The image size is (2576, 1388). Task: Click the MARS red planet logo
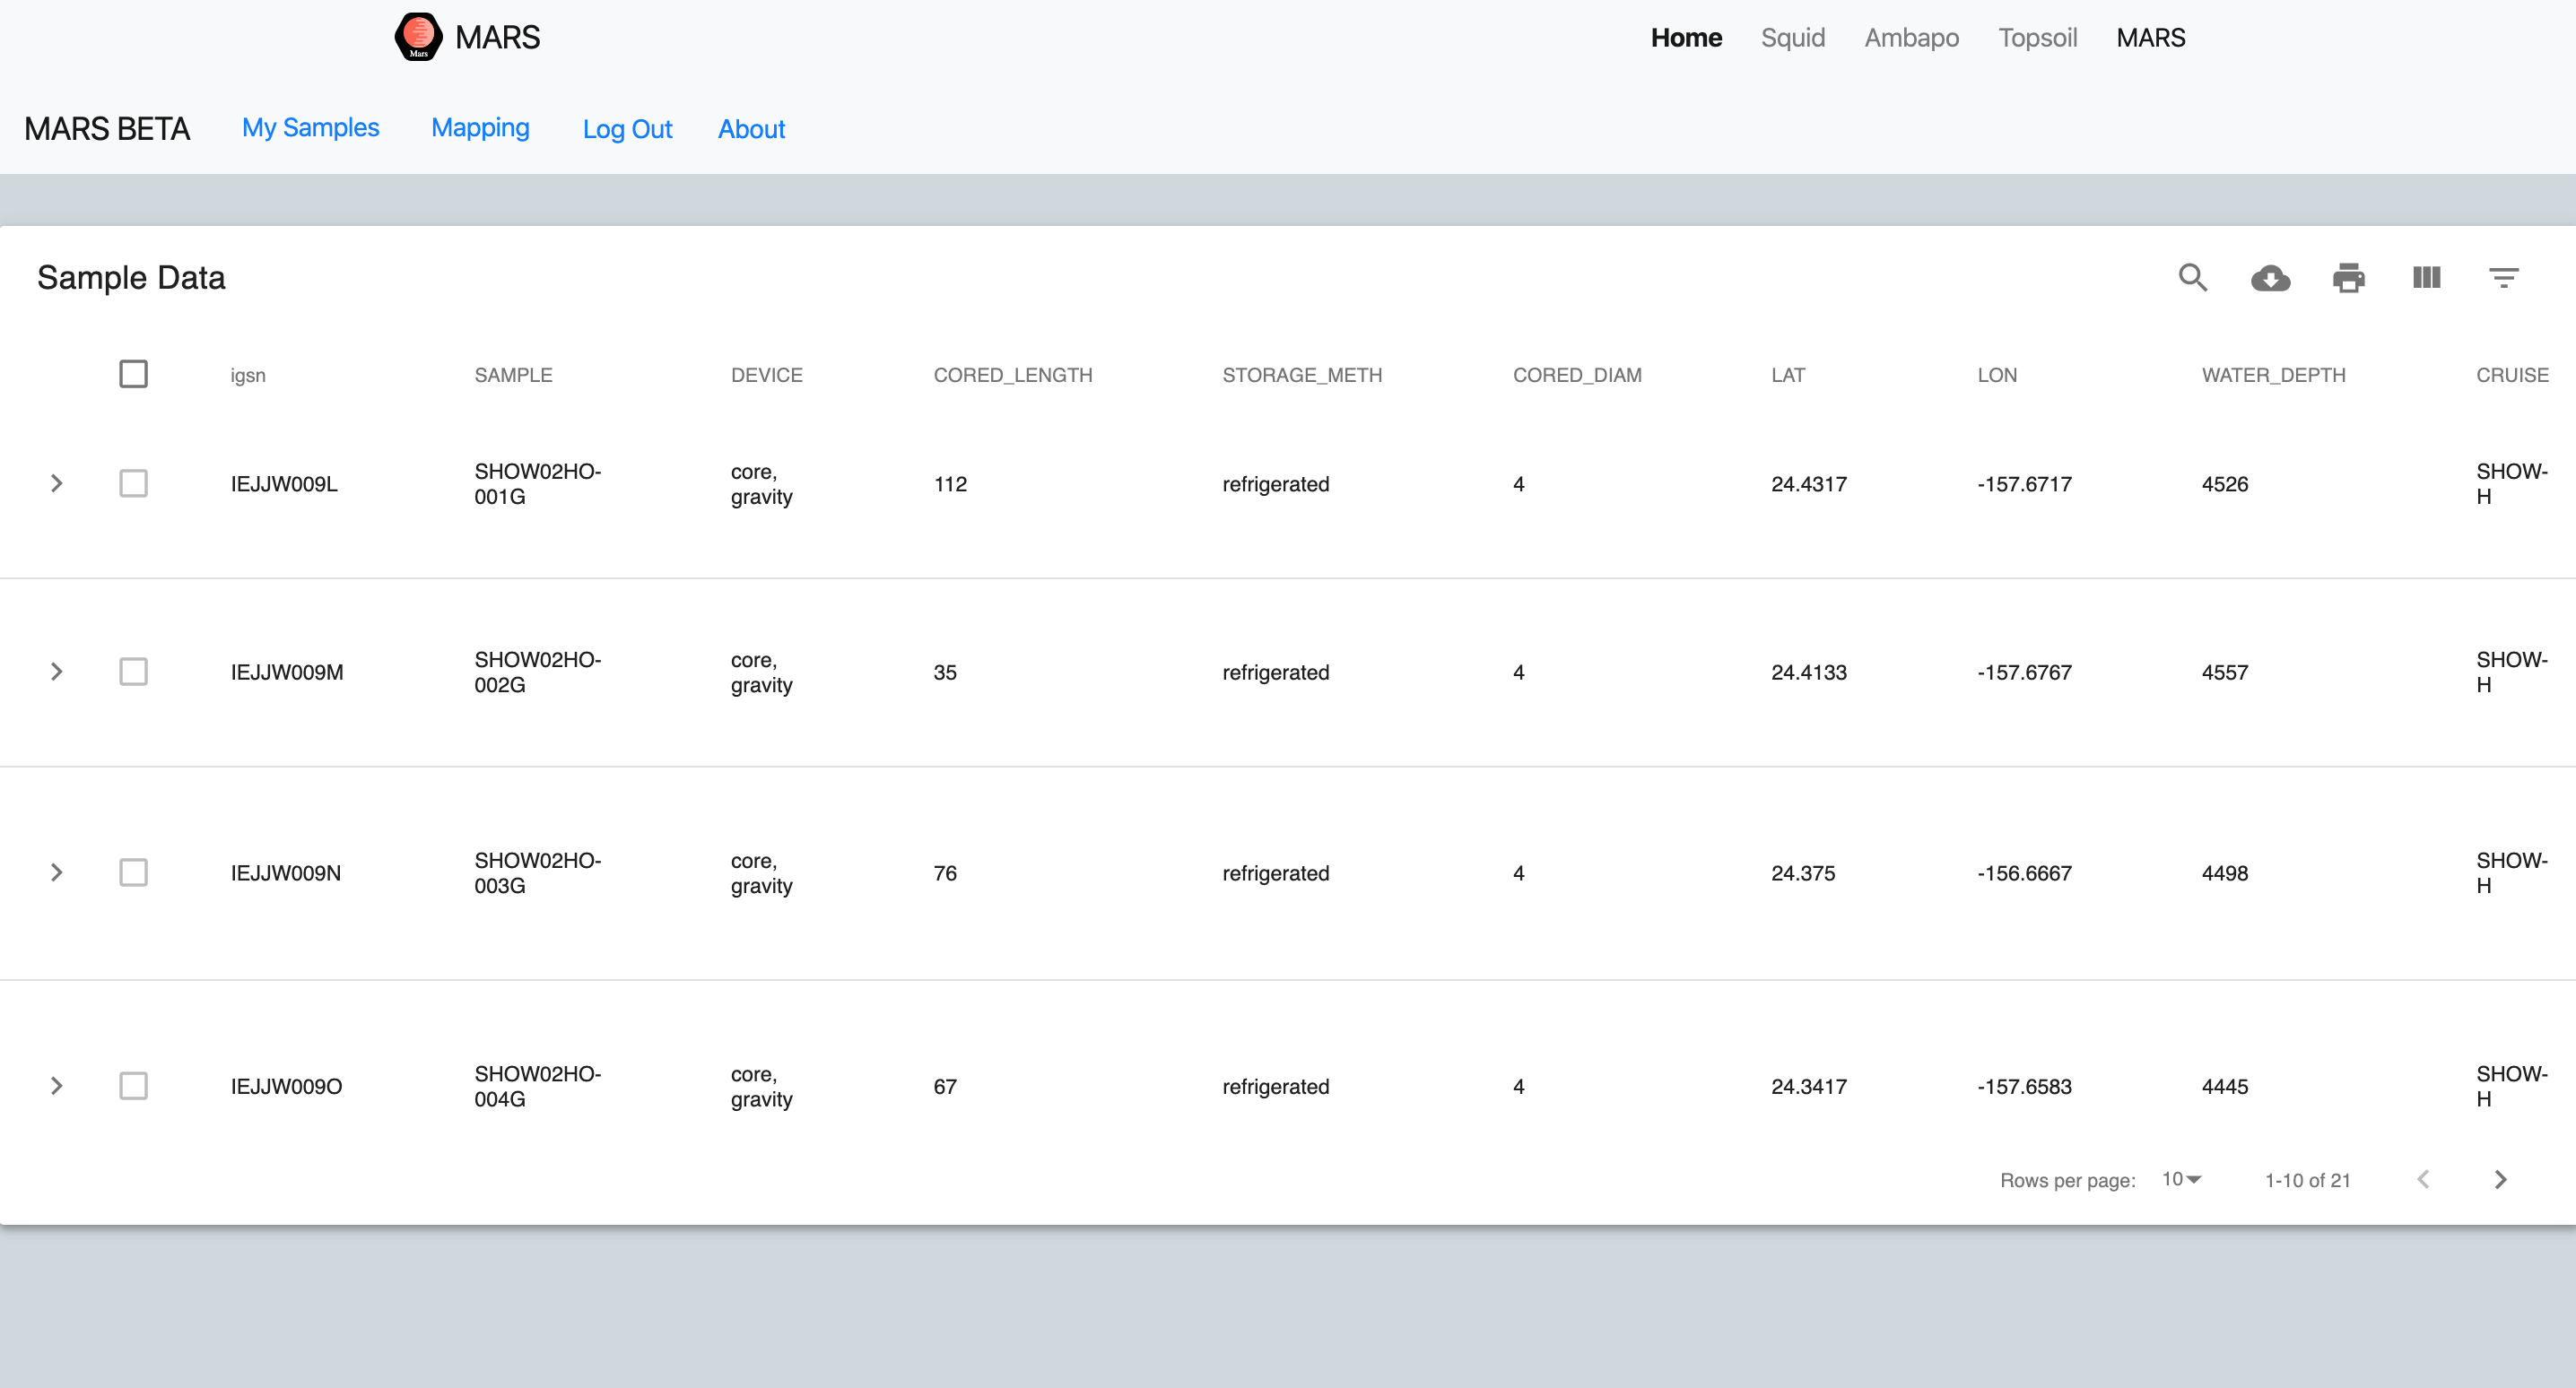[418, 37]
